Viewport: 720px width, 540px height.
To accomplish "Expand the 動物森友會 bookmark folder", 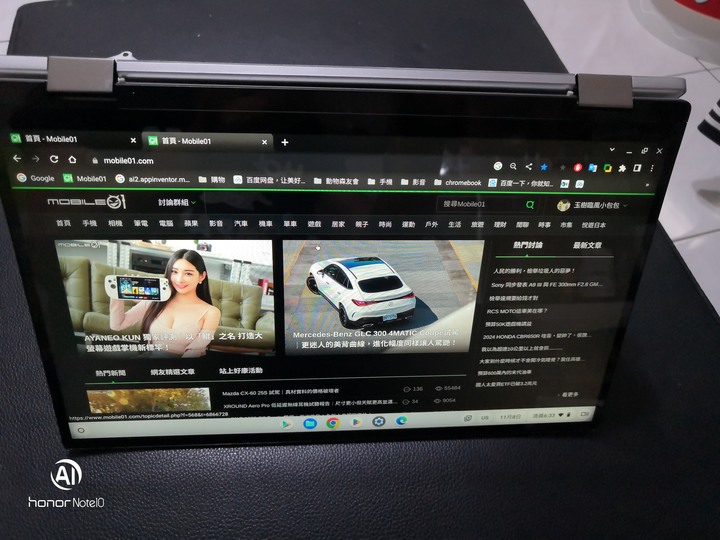I will click(x=336, y=181).
